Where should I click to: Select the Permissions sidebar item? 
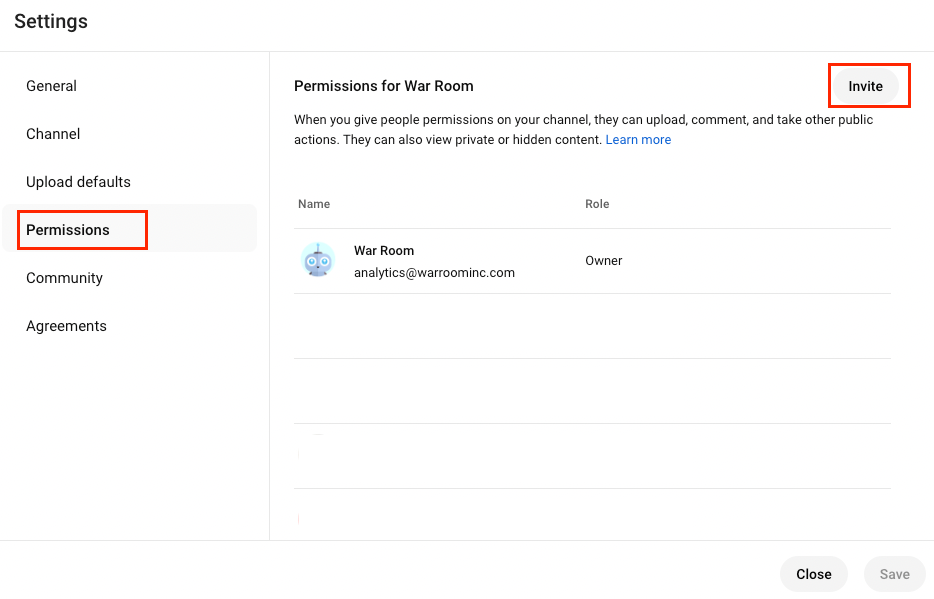[x=68, y=230]
